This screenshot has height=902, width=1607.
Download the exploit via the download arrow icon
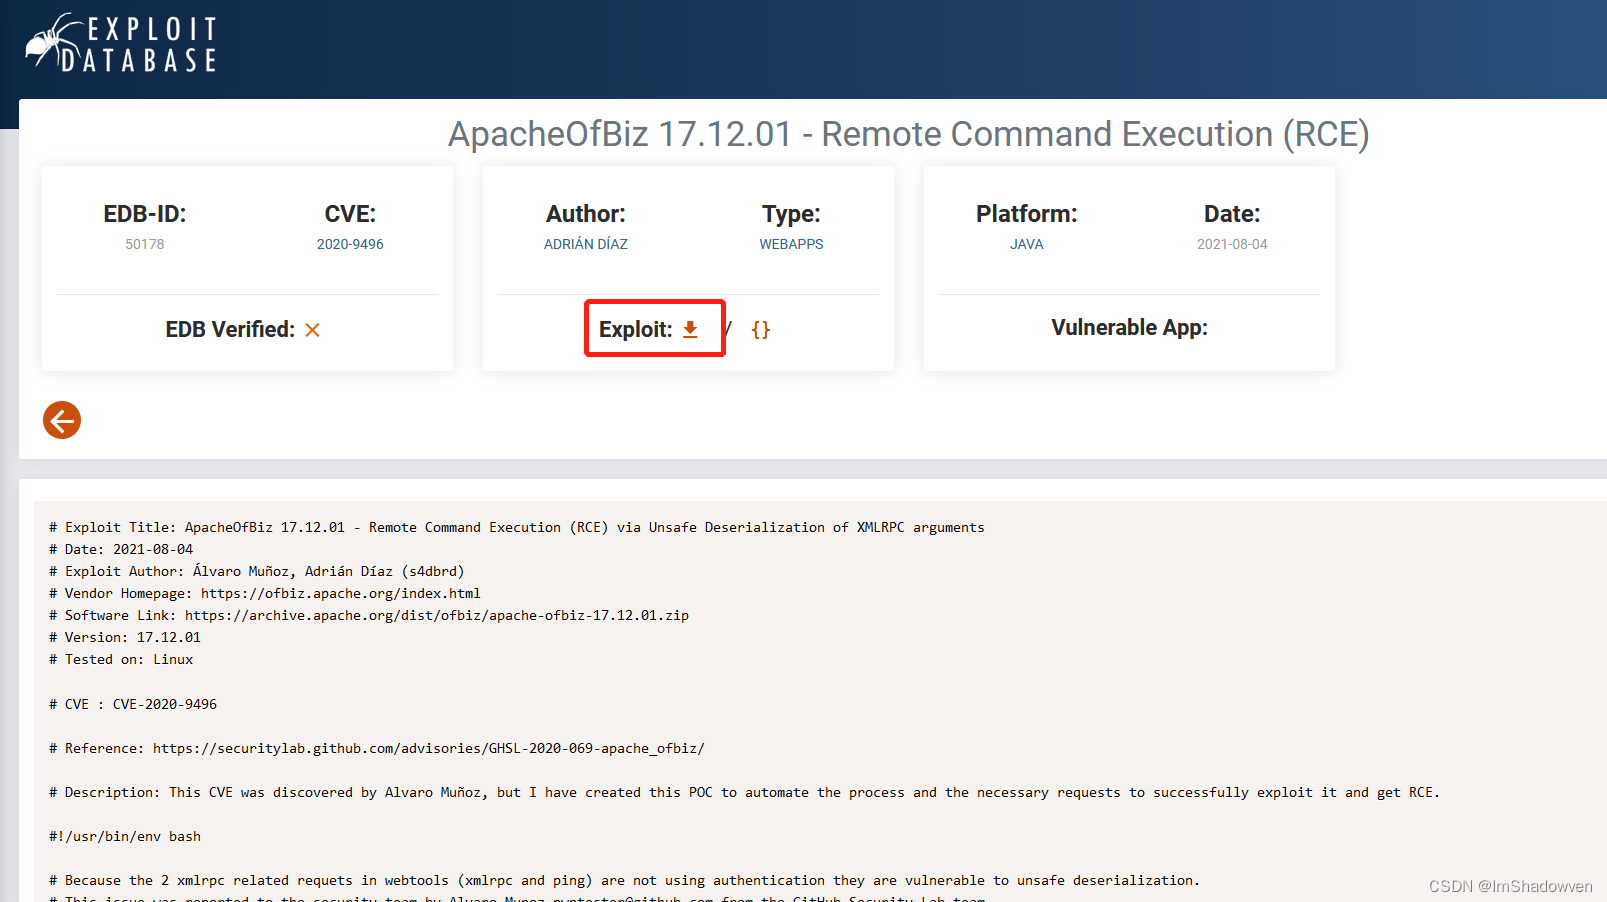pos(690,329)
